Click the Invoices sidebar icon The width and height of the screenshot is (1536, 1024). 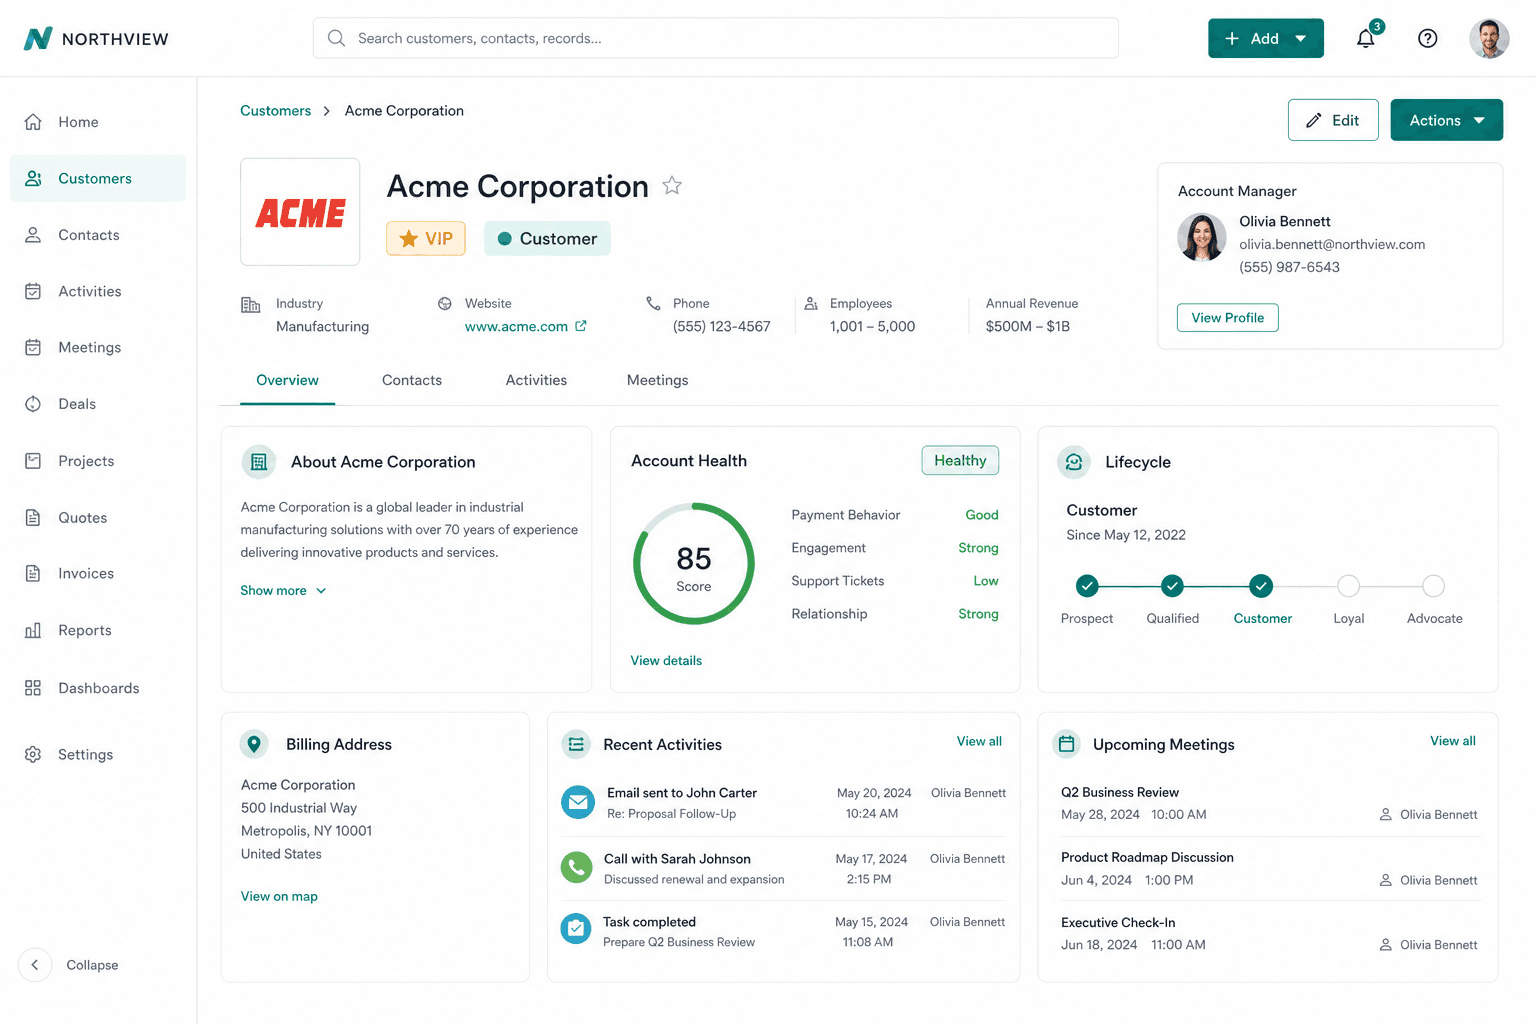click(33, 573)
